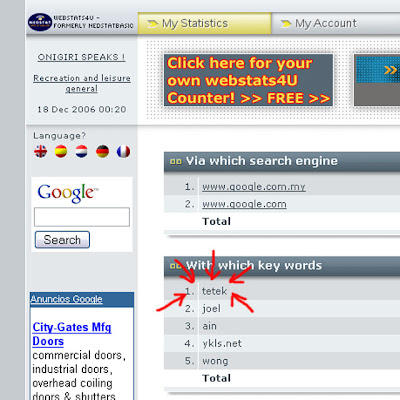Click Total under search engine table

pos(216,221)
